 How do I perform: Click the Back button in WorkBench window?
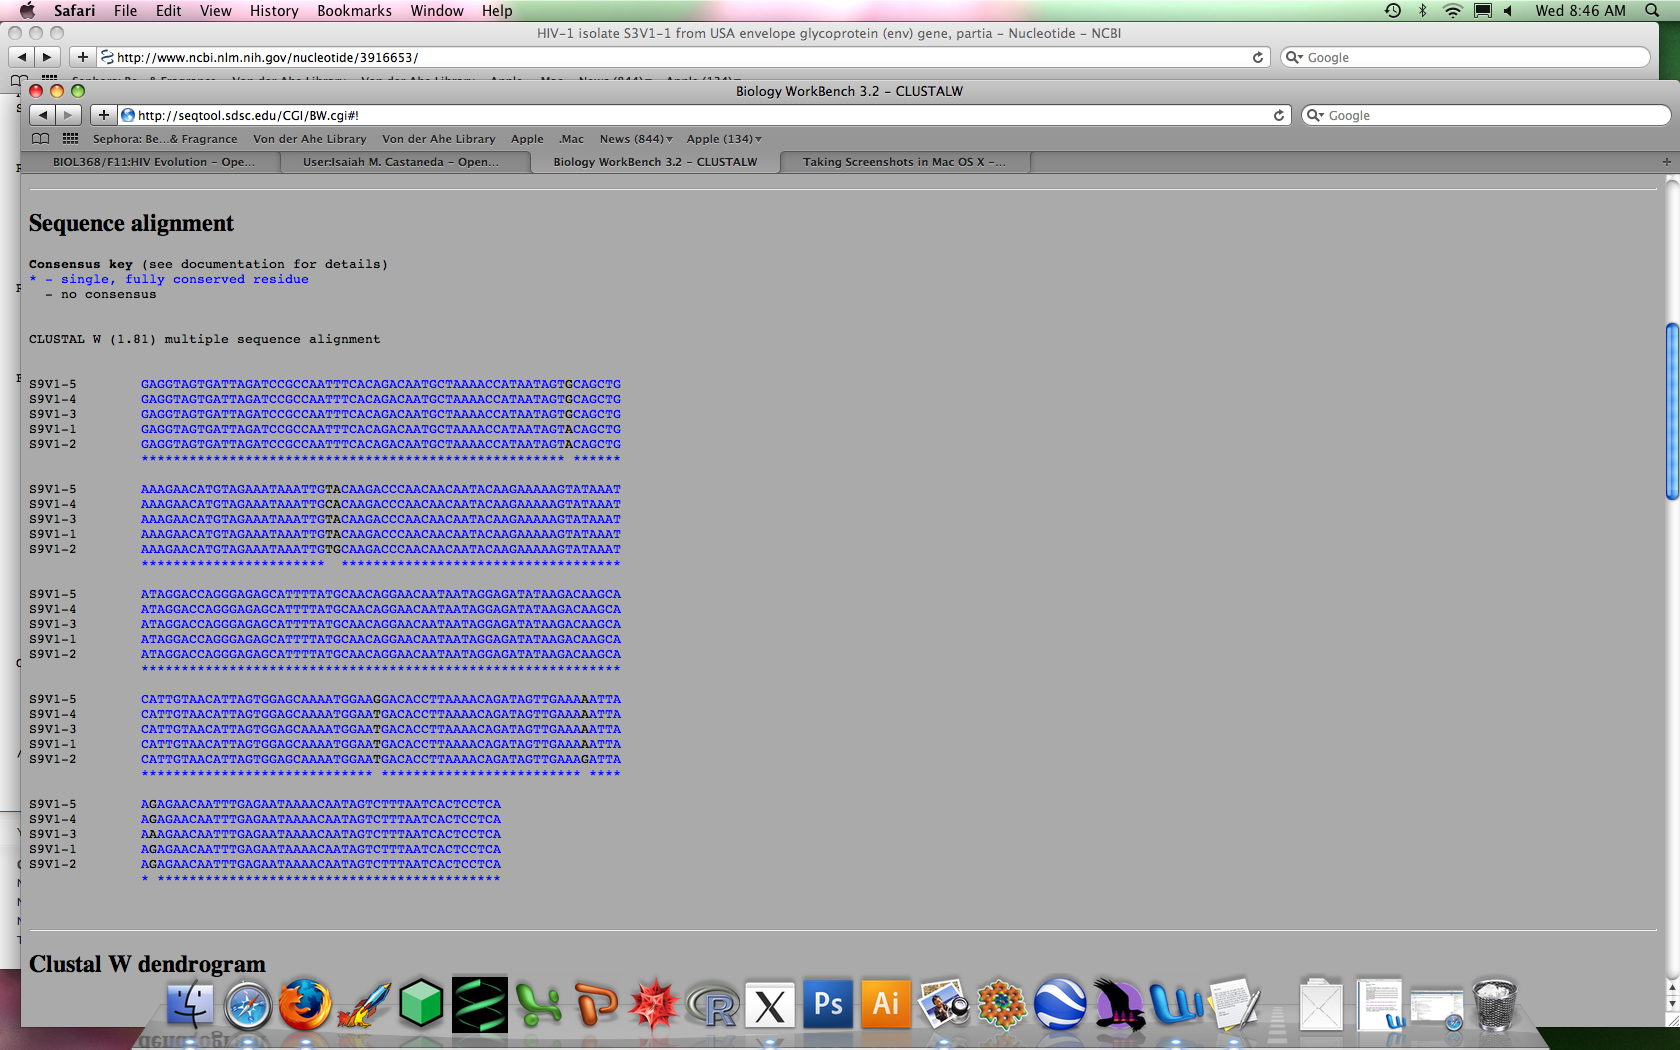click(42, 115)
